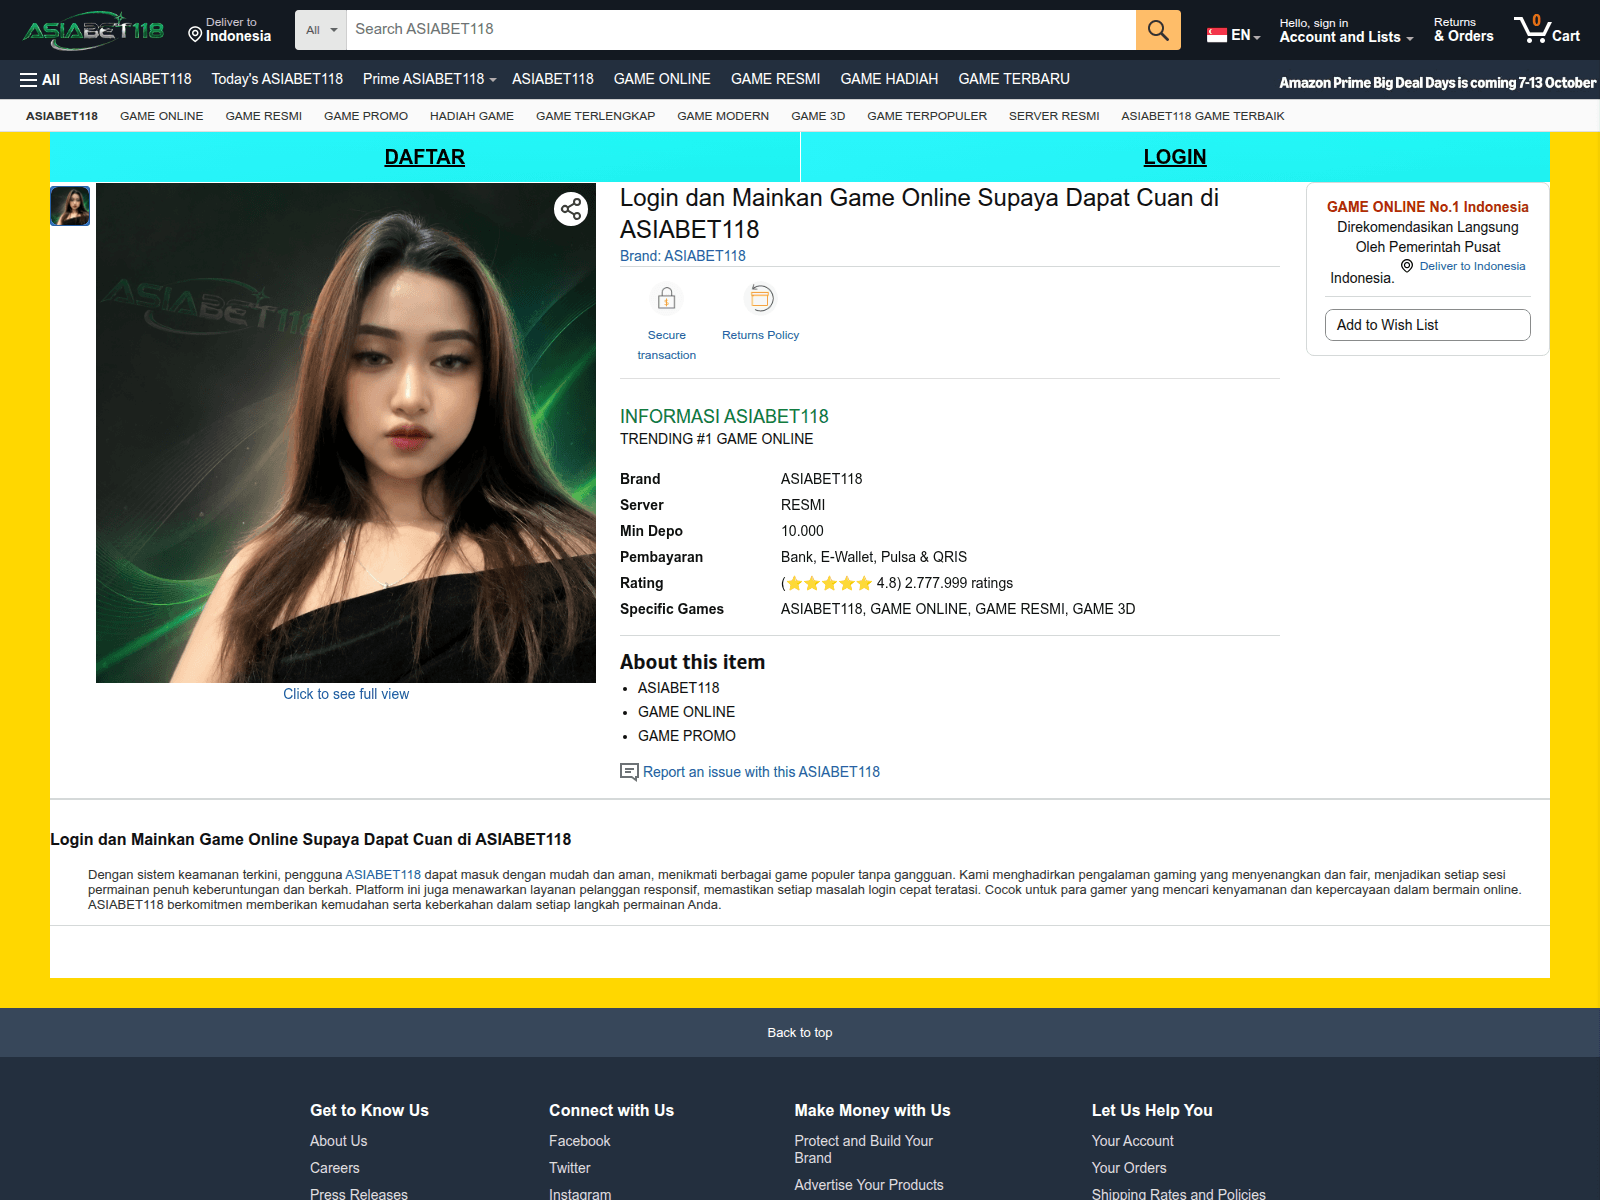Click the Secure transaction link text
This screenshot has width=1600, height=1200.
[x=667, y=345]
